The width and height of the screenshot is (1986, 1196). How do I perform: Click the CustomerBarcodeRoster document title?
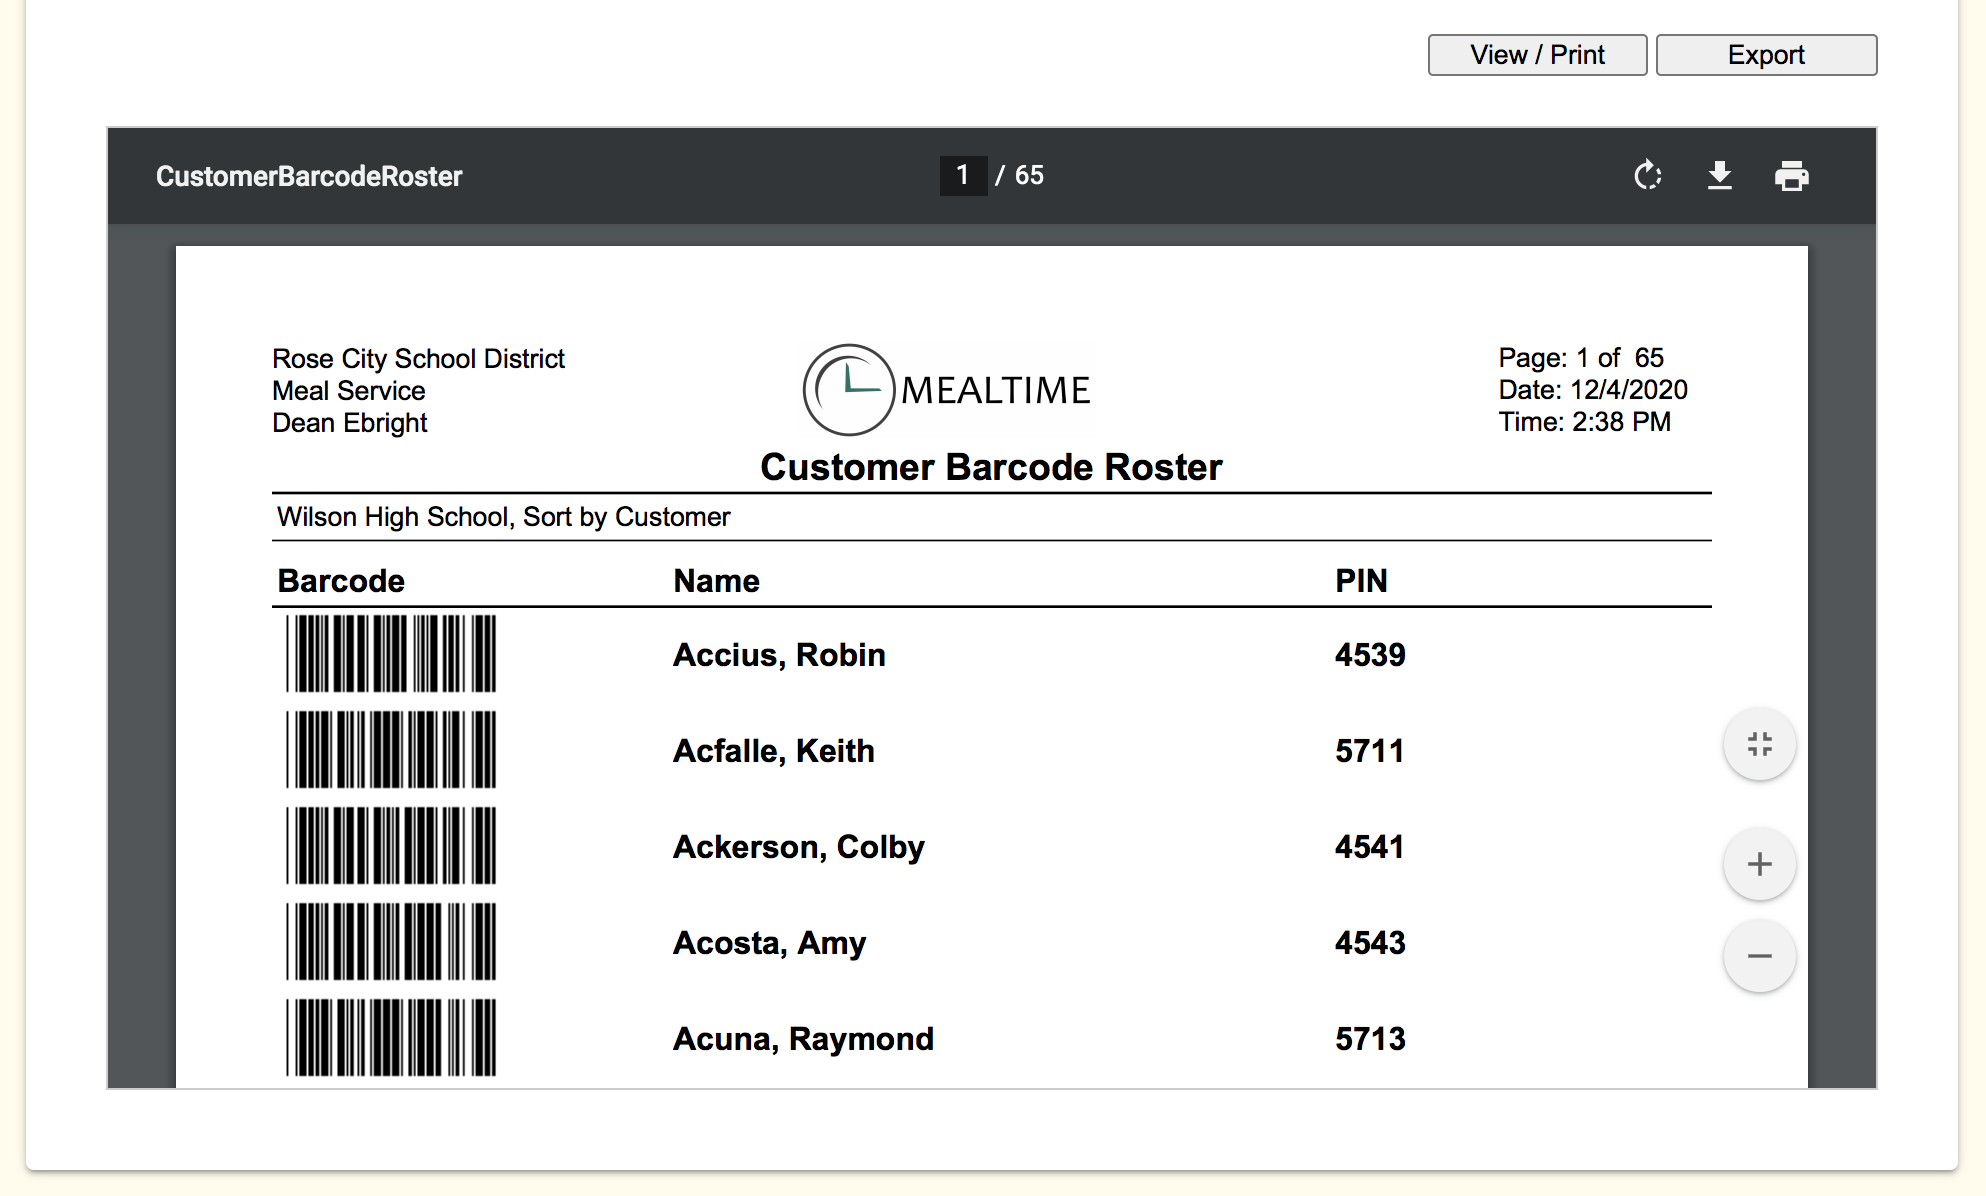tap(309, 177)
